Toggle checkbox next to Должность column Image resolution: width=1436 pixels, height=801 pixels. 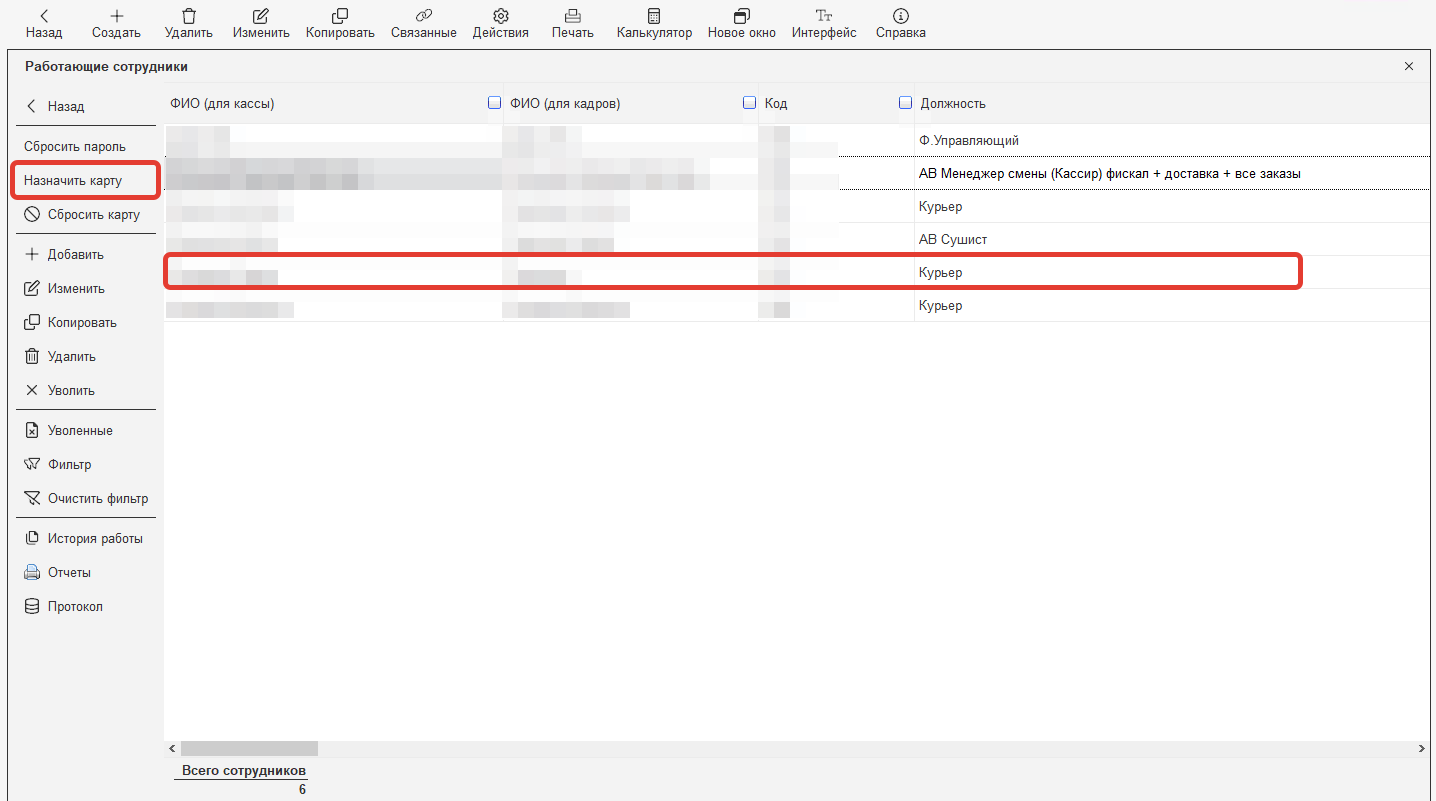pos(905,103)
